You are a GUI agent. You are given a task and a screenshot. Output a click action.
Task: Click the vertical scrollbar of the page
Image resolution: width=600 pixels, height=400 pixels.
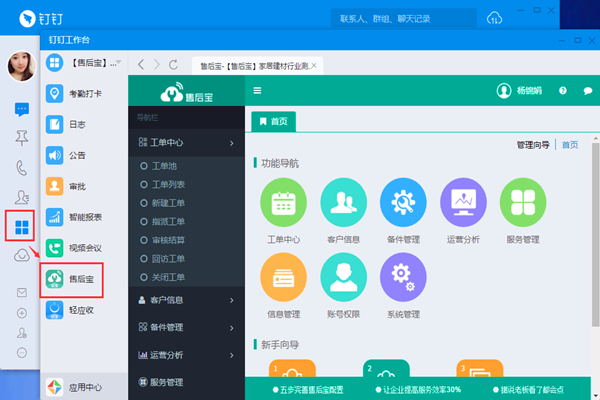[595, 234]
